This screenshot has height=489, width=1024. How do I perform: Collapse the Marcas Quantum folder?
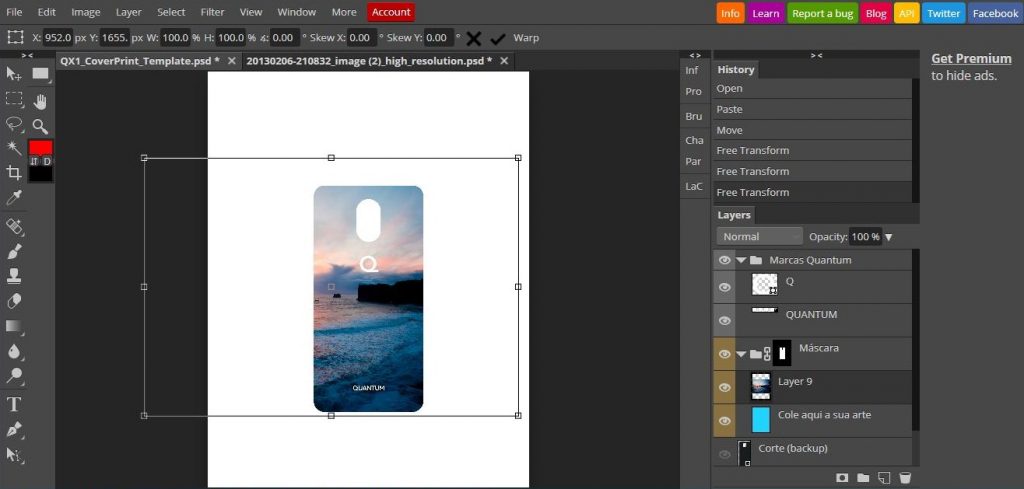click(x=741, y=260)
